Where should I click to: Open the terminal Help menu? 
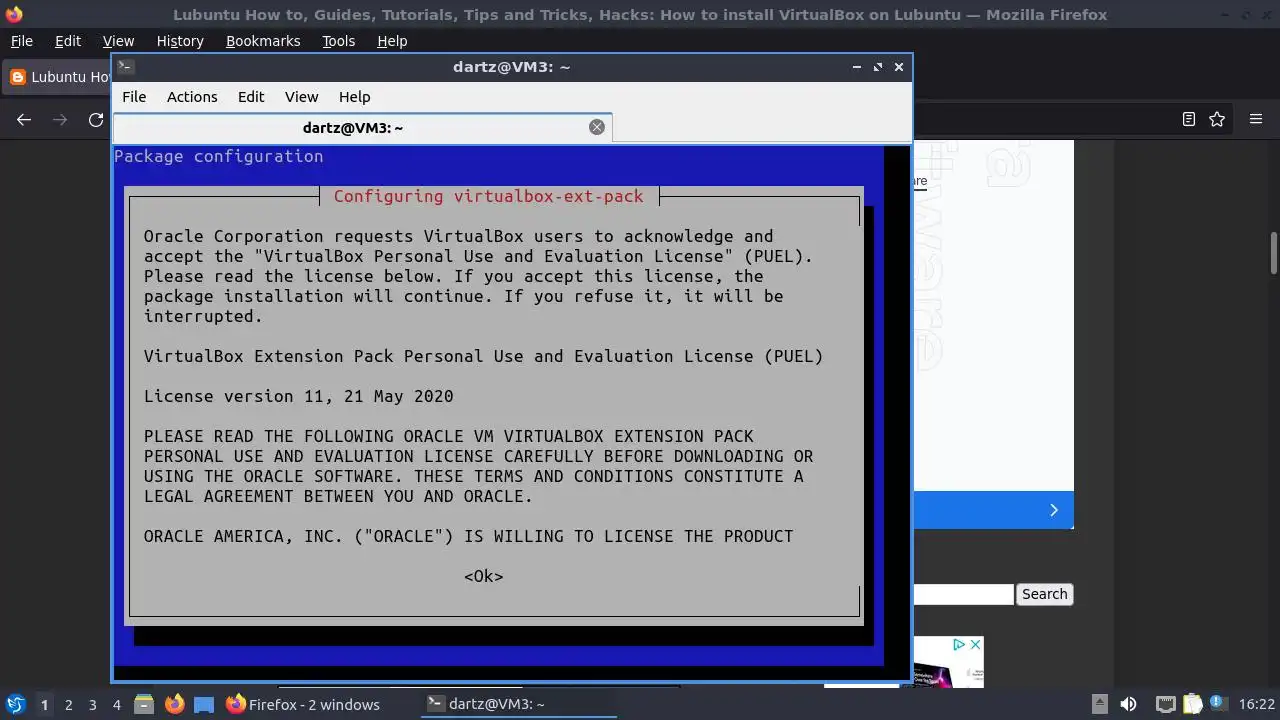tap(354, 97)
